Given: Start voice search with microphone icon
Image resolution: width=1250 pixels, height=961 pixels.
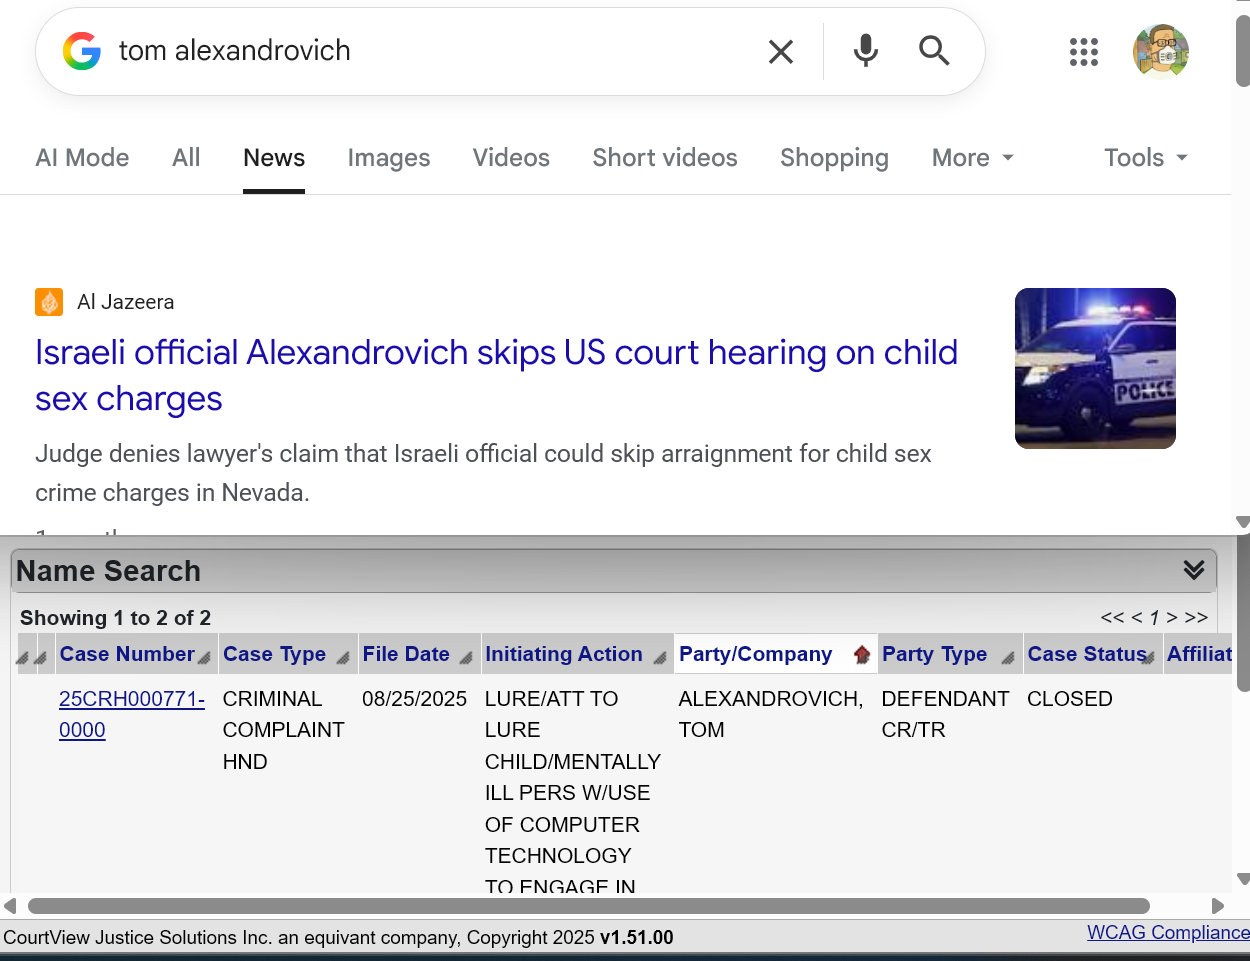Looking at the screenshot, I should (x=866, y=50).
